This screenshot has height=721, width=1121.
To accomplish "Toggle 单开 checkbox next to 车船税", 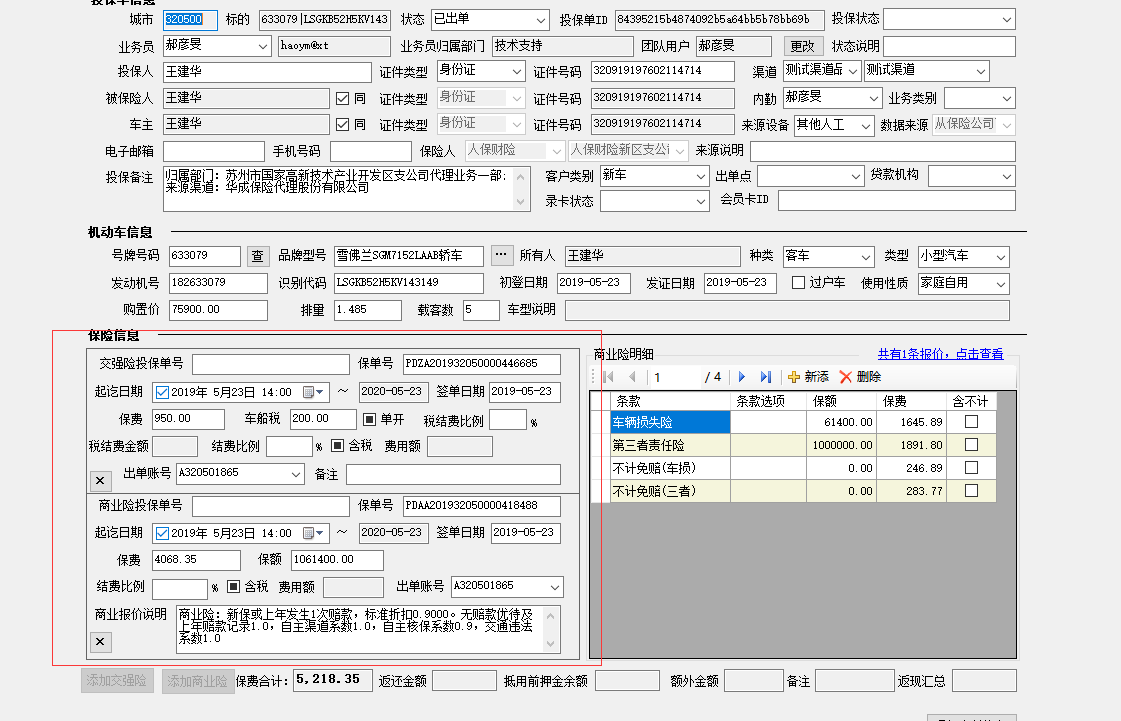I will coord(369,419).
